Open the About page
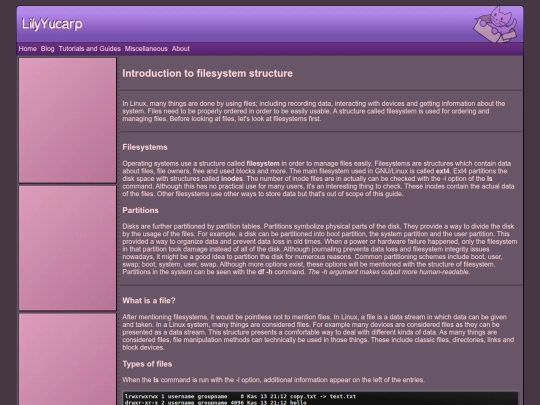The image size is (540, 405). coord(180,49)
